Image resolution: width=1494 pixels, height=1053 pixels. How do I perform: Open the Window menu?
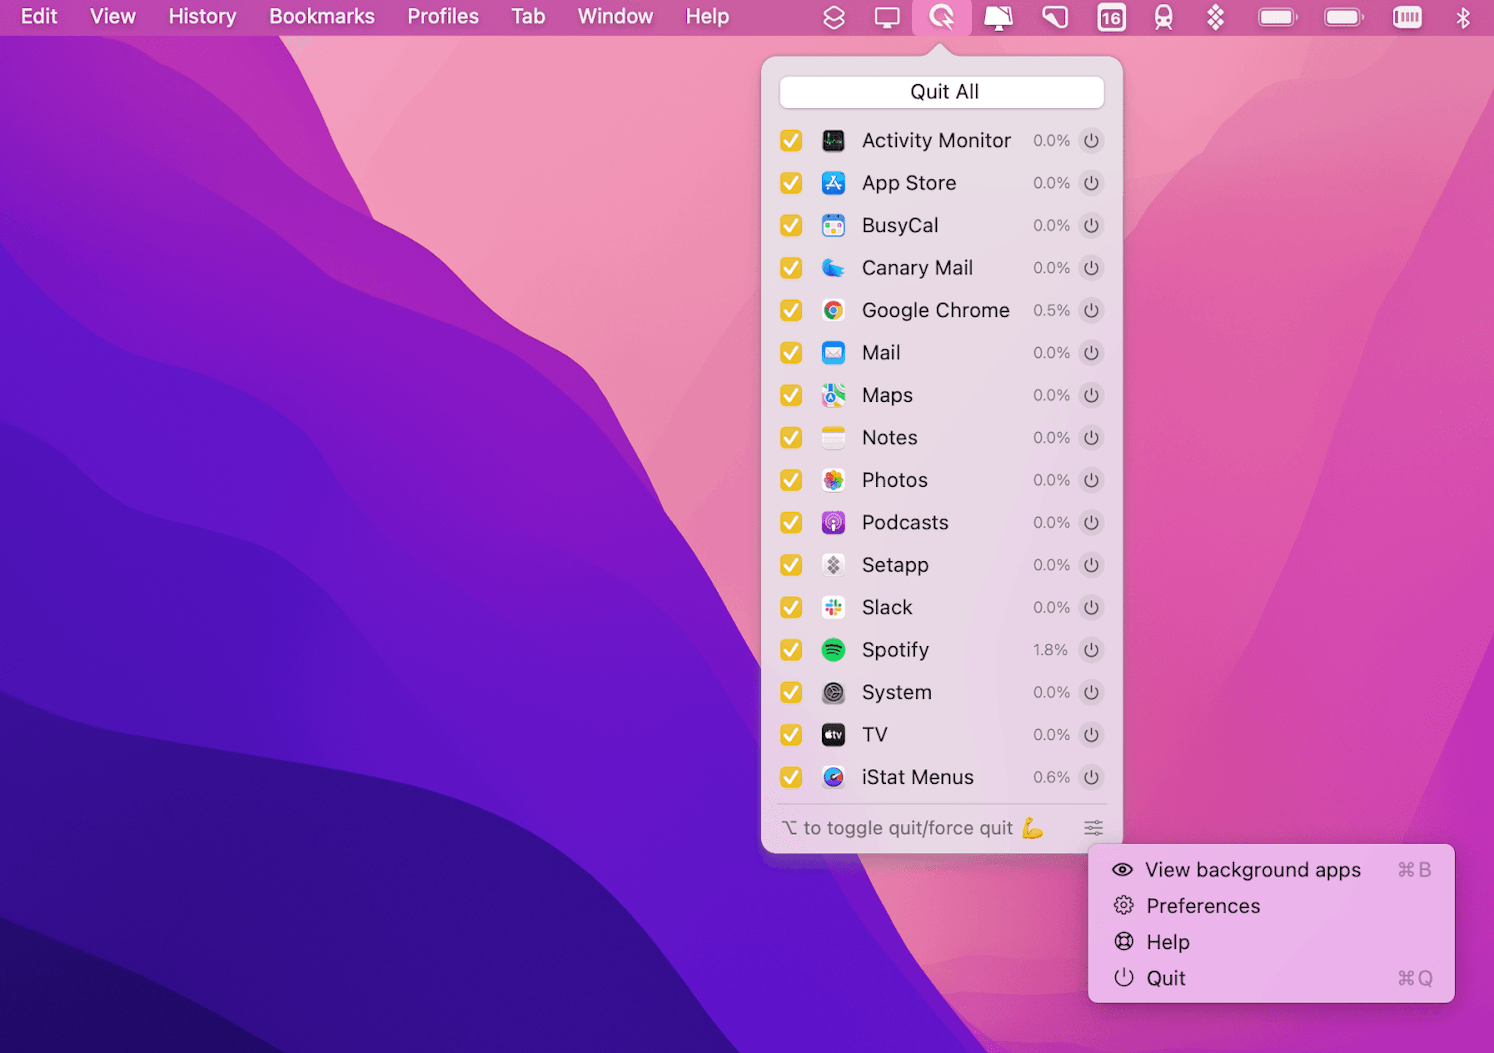click(615, 17)
